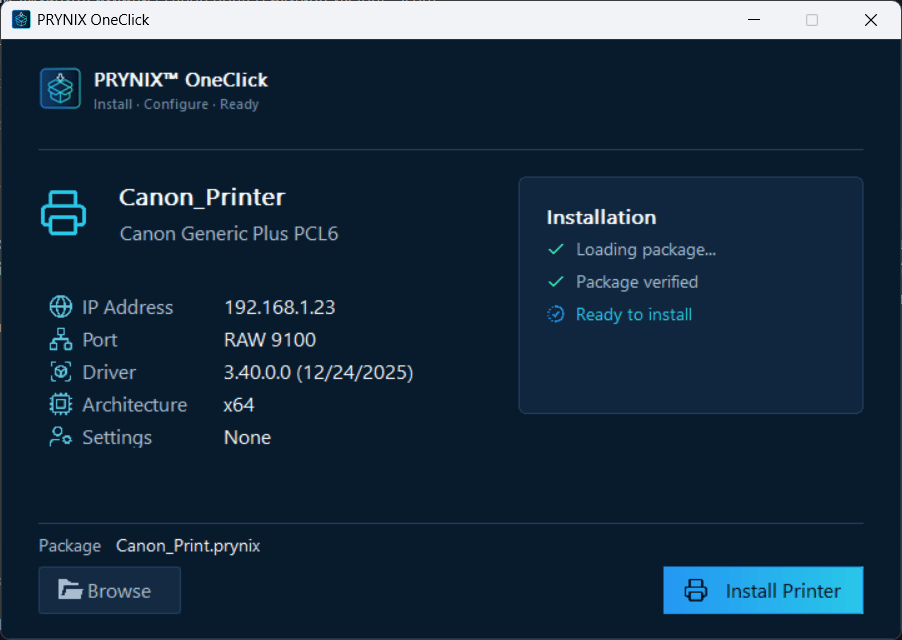Click the Architecture label
The image size is (902, 640).
point(135,405)
